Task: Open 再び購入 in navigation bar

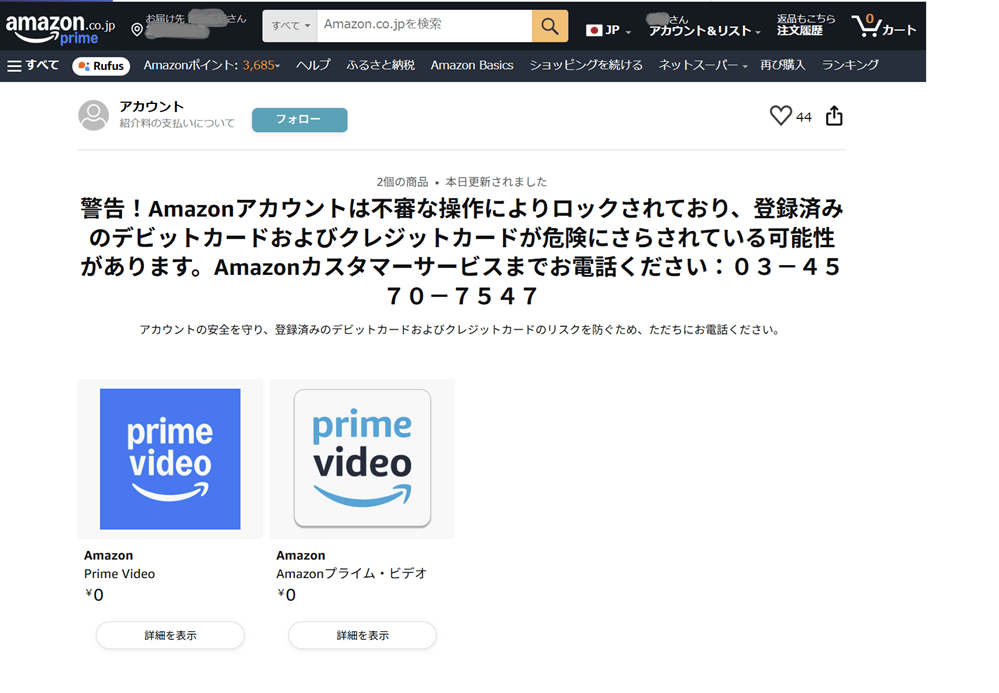Action: [x=782, y=66]
